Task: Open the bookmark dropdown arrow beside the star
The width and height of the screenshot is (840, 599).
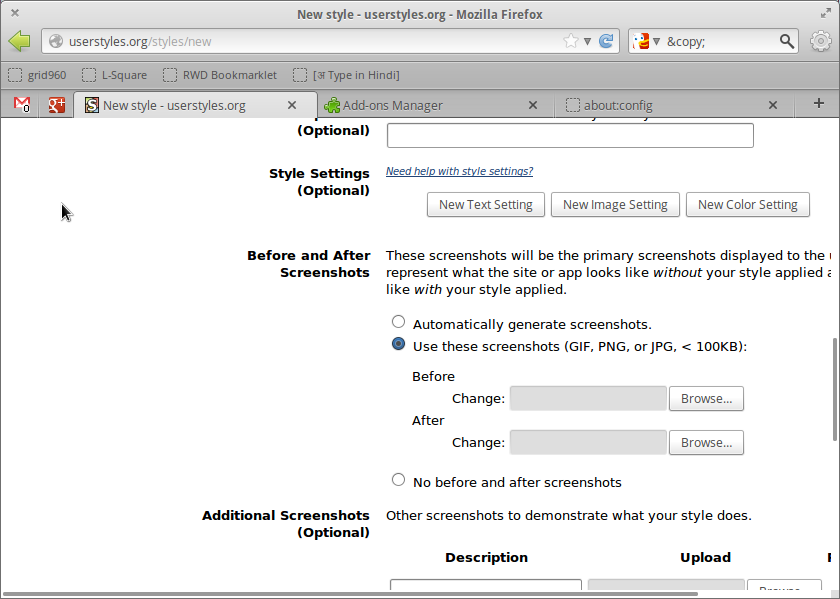Action: coord(587,41)
